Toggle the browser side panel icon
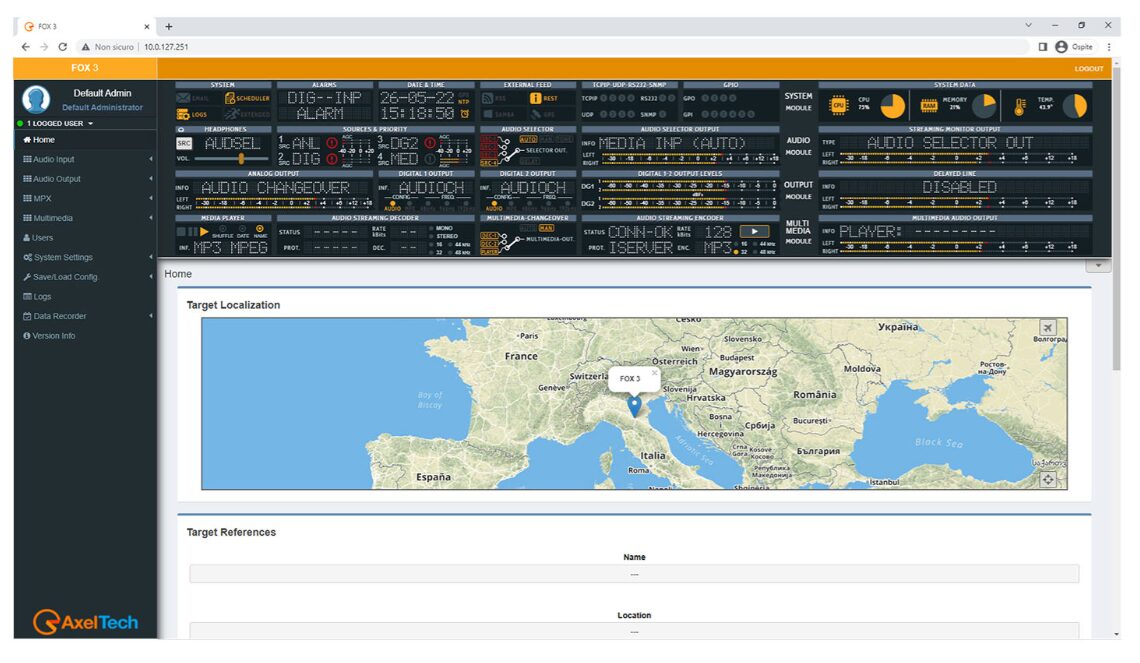 tap(1043, 47)
